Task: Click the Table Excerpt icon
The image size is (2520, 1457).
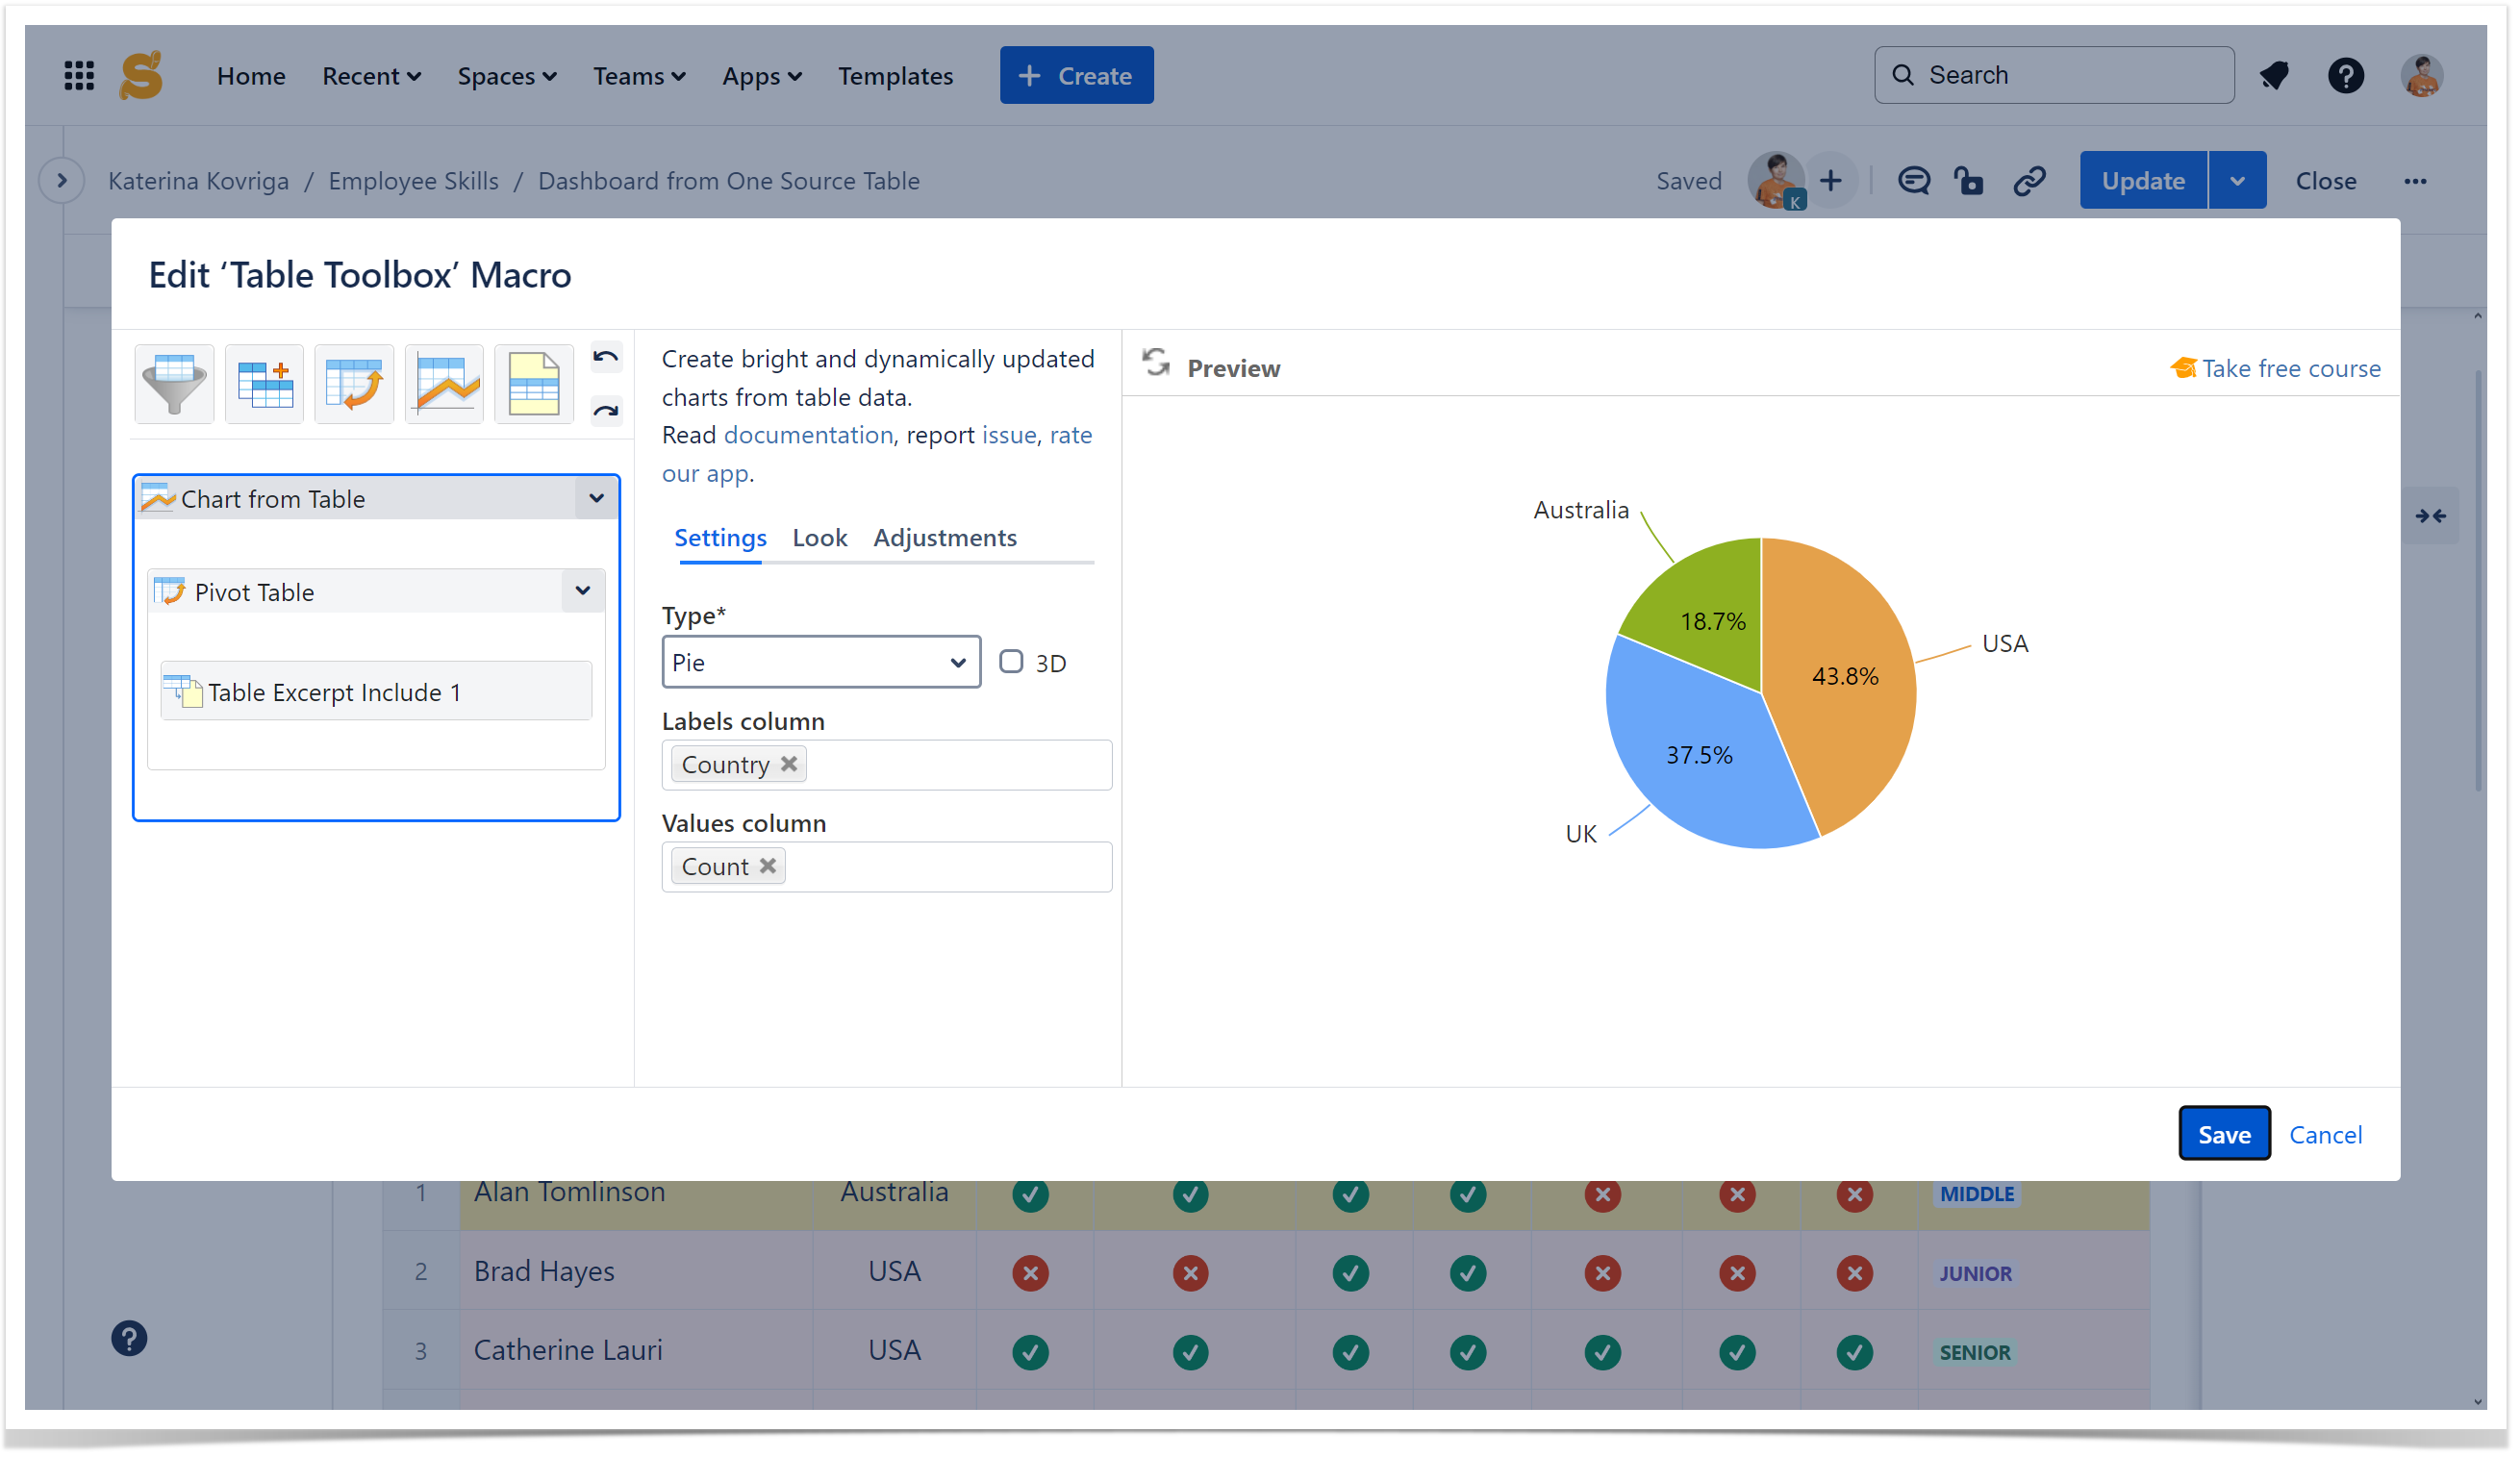Action: (x=533, y=384)
